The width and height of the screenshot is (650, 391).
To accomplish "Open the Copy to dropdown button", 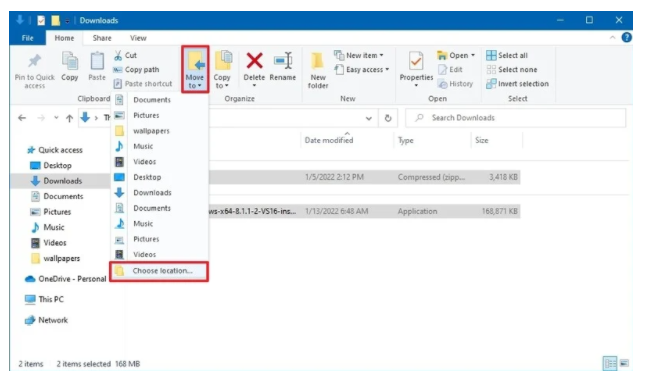I will pyautogui.click(x=222, y=70).
